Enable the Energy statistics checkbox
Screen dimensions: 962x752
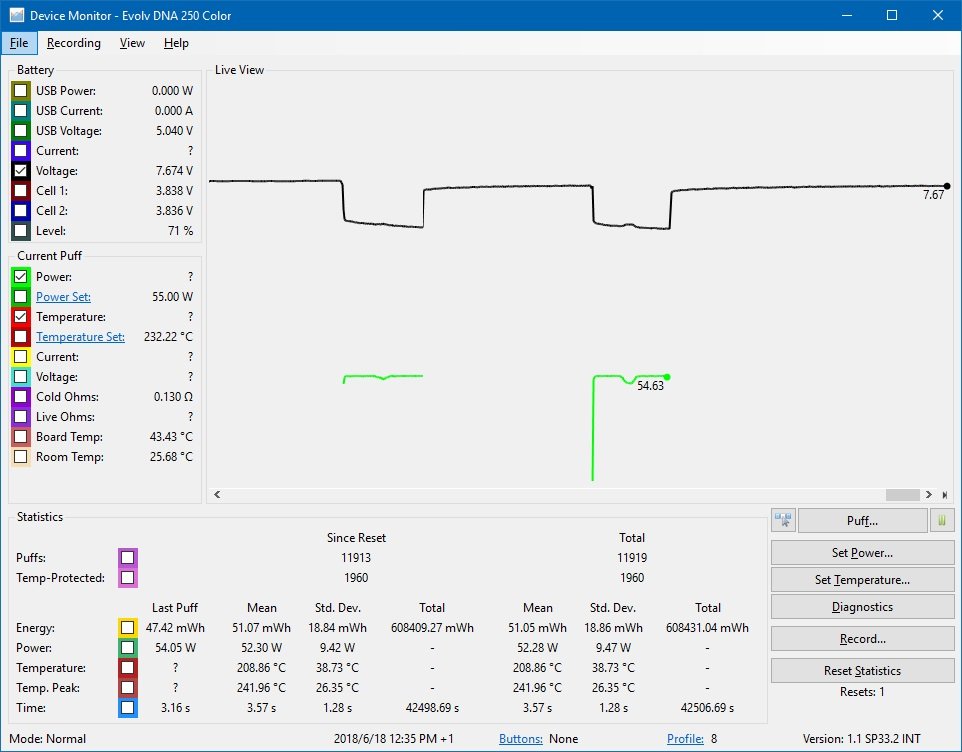point(128,628)
